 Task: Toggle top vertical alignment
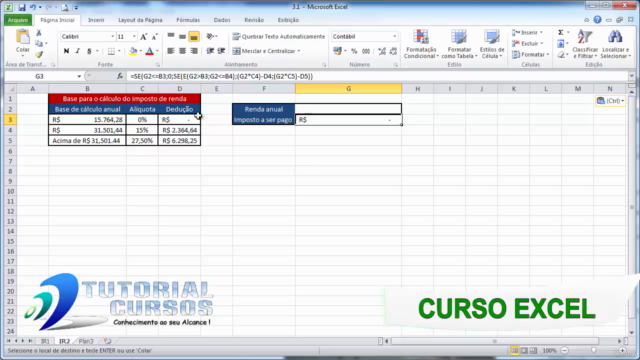coord(171,37)
